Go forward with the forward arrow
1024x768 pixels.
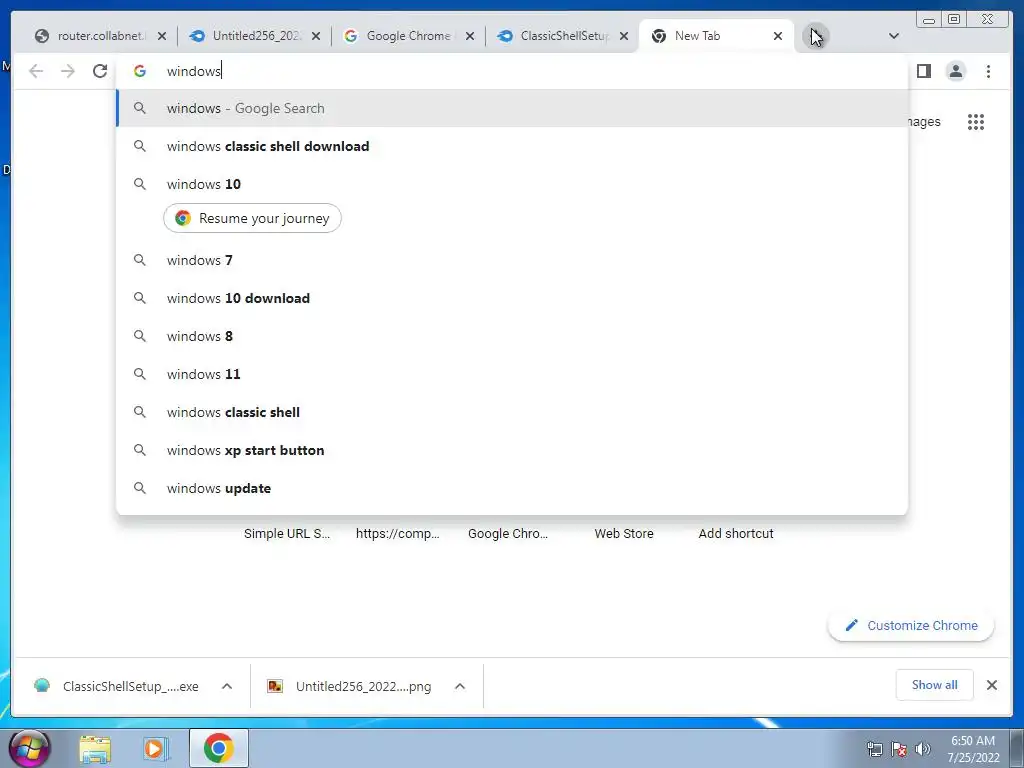coord(68,71)
